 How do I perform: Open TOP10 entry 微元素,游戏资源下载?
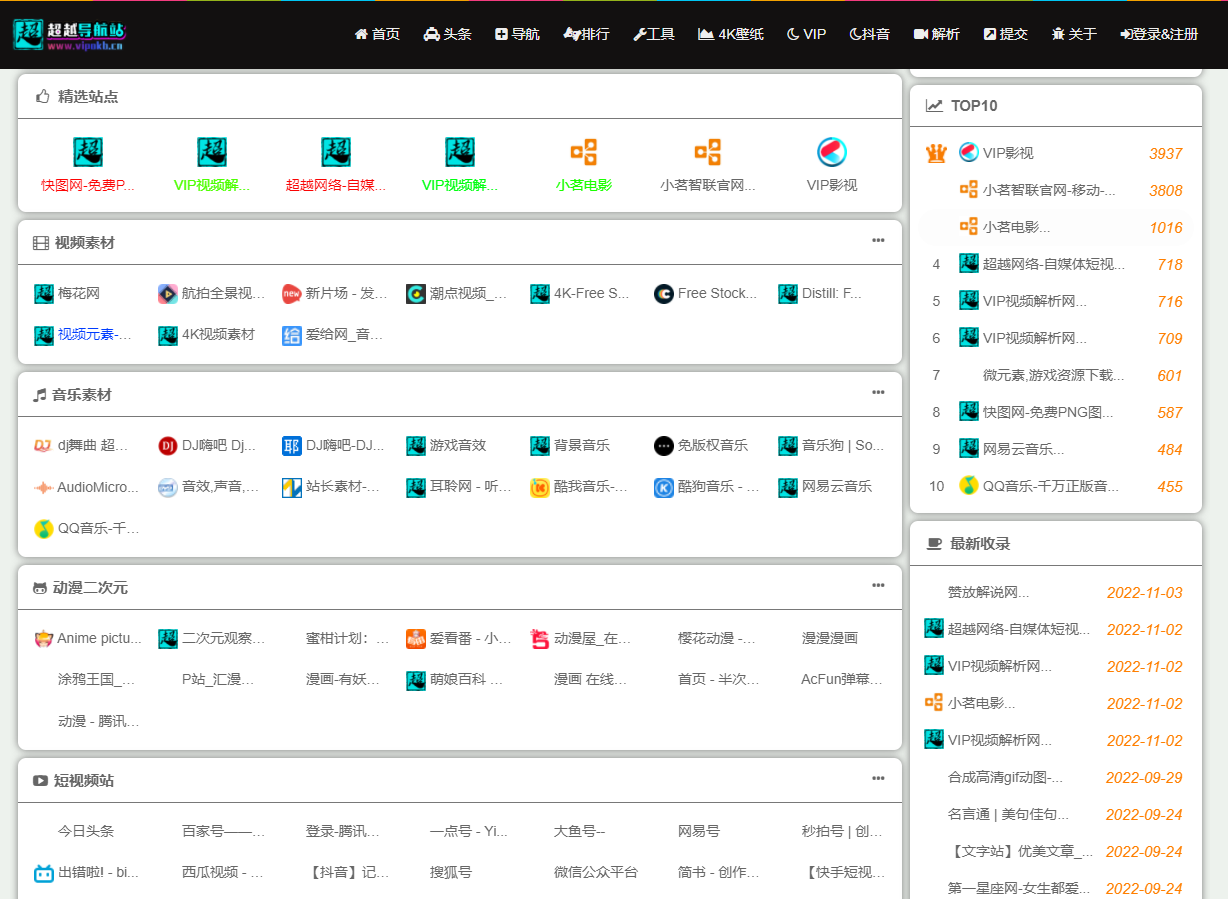coord(1054,376)
